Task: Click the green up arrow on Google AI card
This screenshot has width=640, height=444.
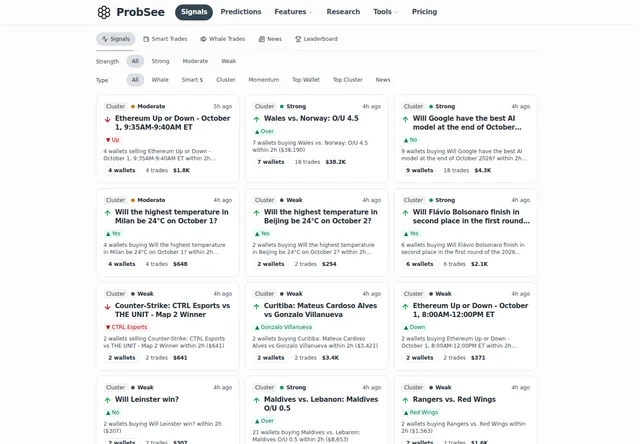Action: 405,120
